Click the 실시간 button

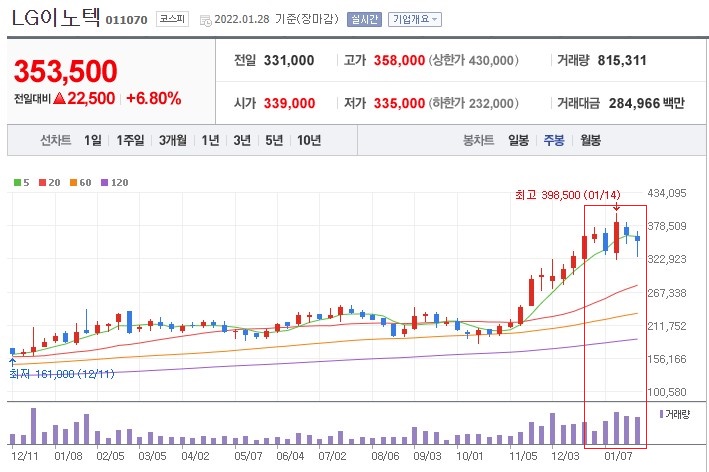pos(364,19)
